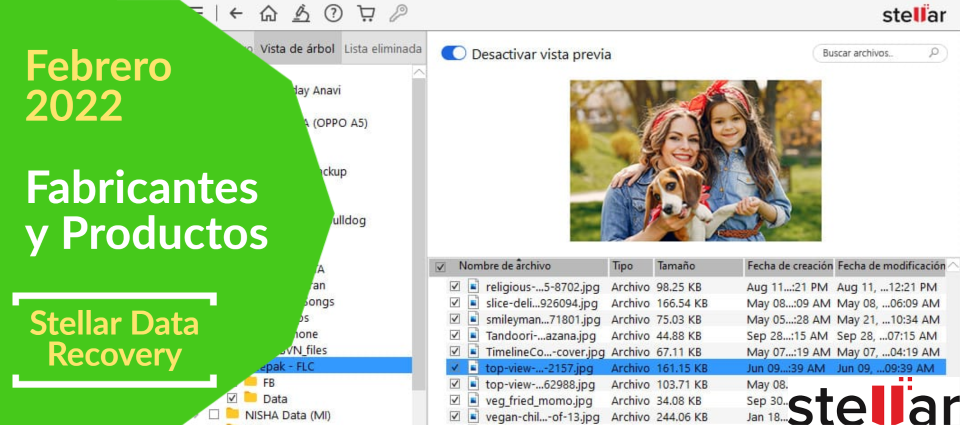Viewport: 960px width, 425px height.
Task: Click file icon of vegan-chil...-of-13.jpg
Action: [473, 416]
